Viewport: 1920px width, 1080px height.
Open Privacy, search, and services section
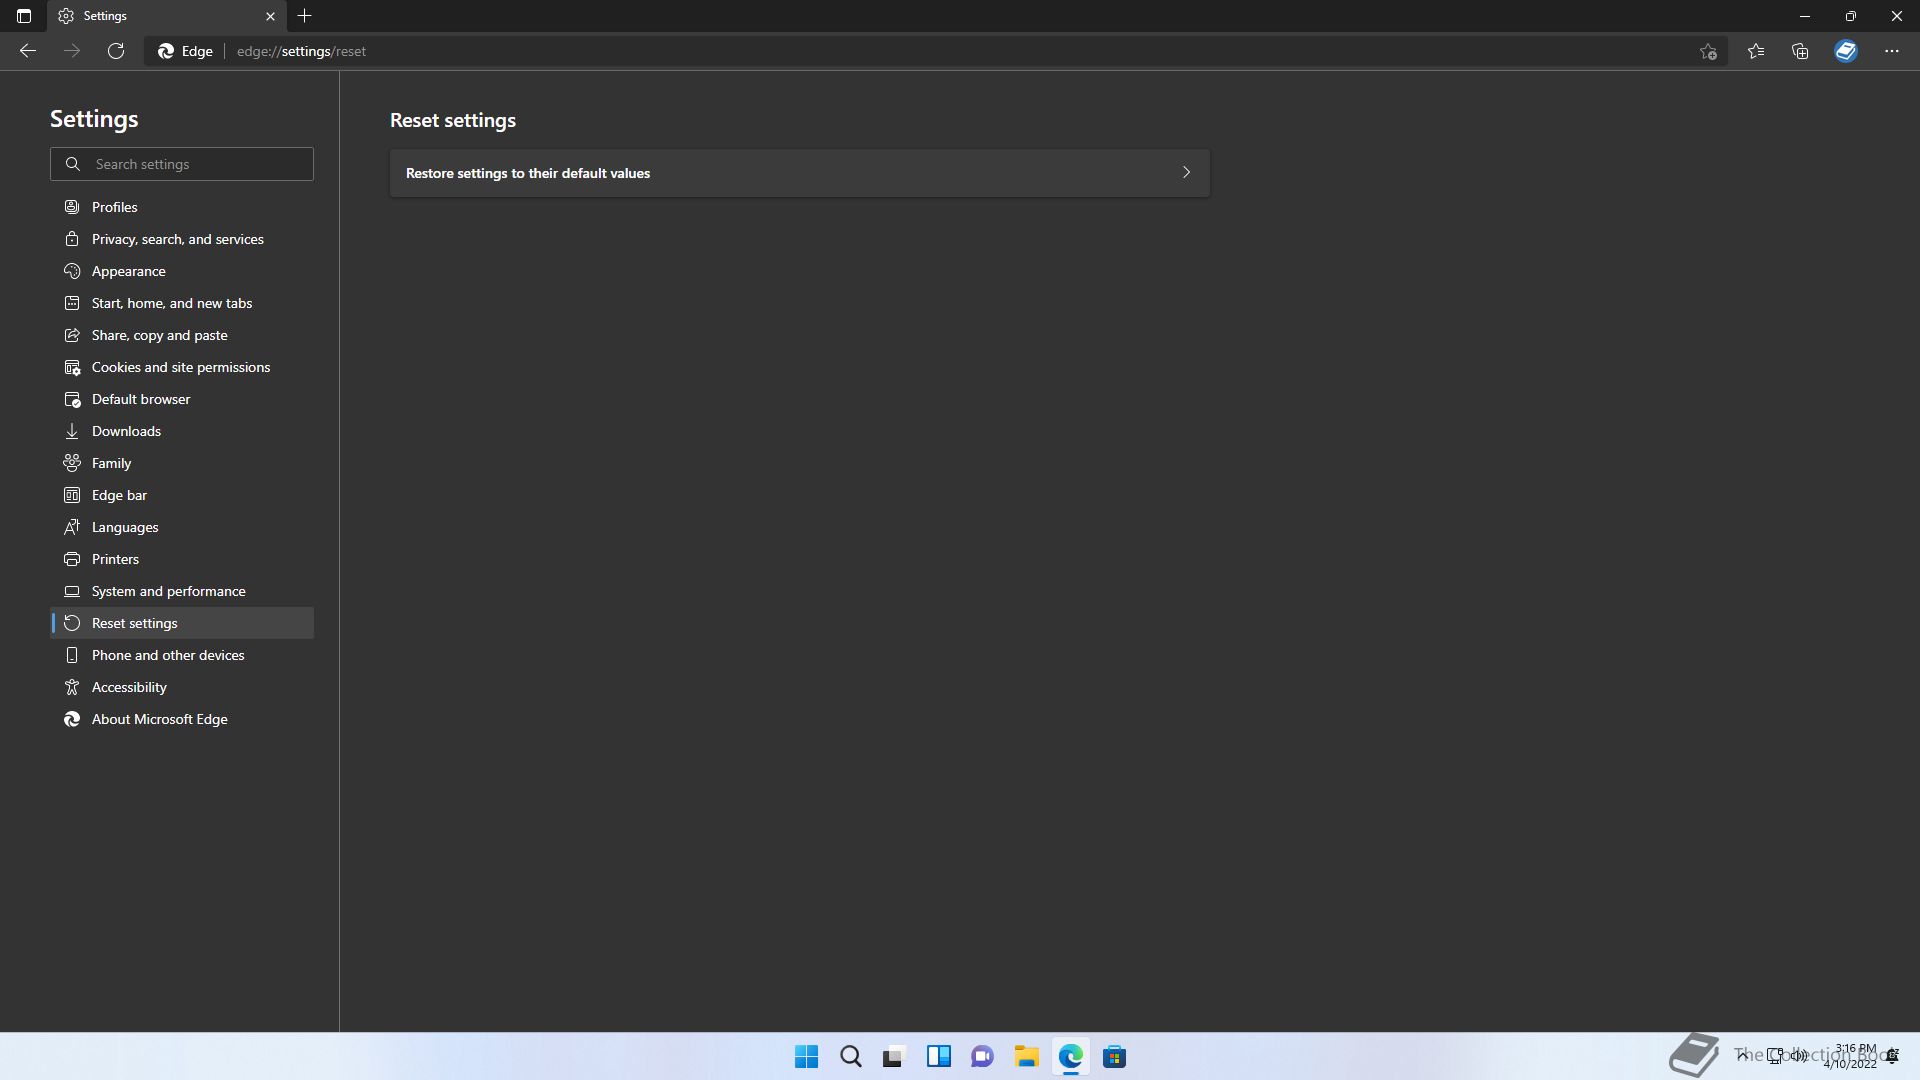(x=177, y=239)
